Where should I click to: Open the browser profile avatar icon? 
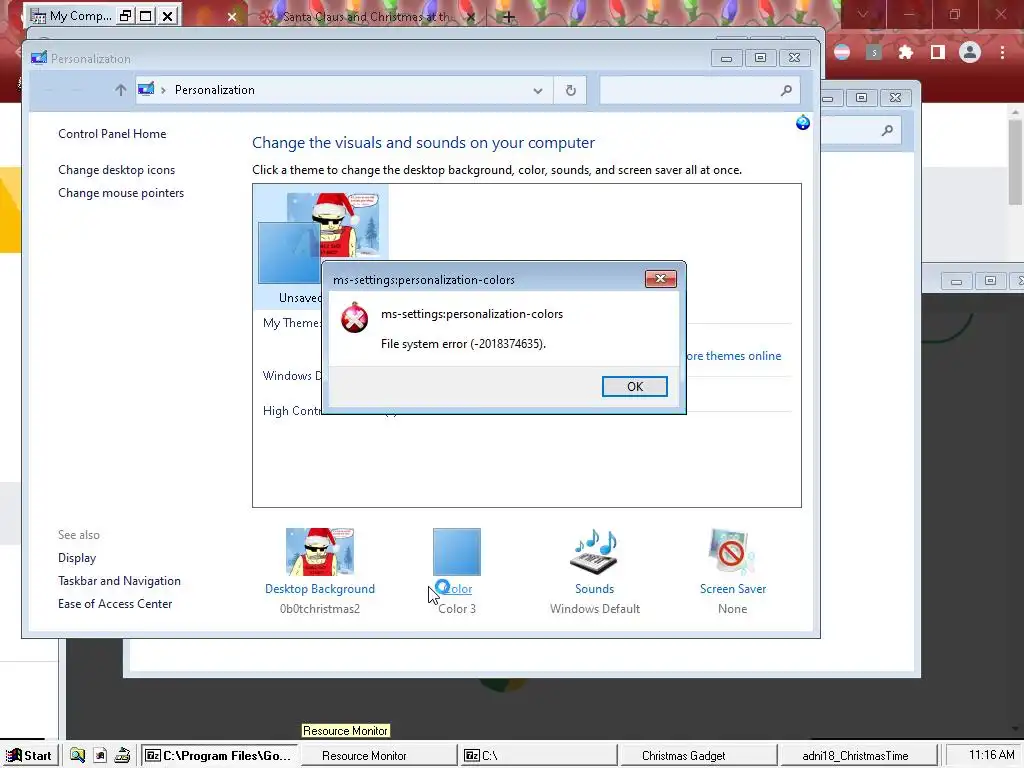pyautogui.click(x=970, y=52)
